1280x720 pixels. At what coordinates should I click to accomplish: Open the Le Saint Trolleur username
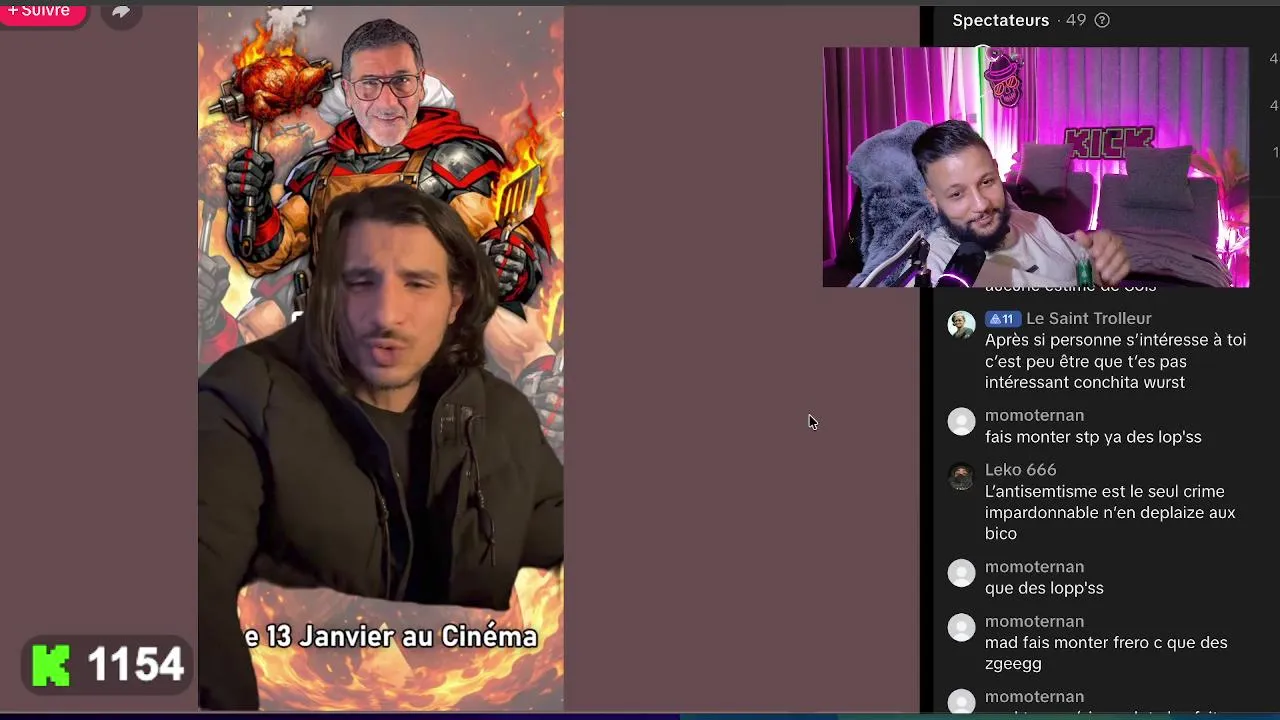pyautogui.click(x=1088, y=318)
